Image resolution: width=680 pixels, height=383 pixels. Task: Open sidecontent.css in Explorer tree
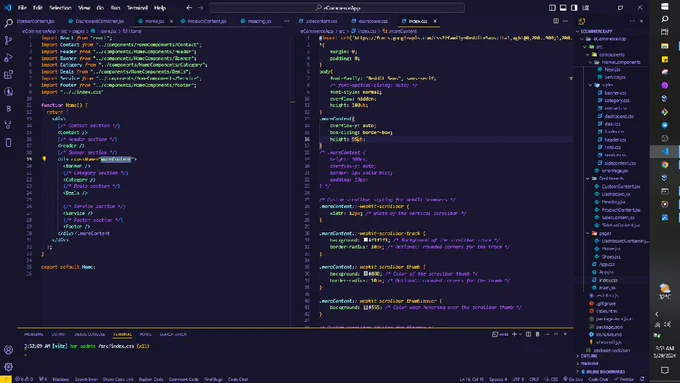(x=620, y=163)
